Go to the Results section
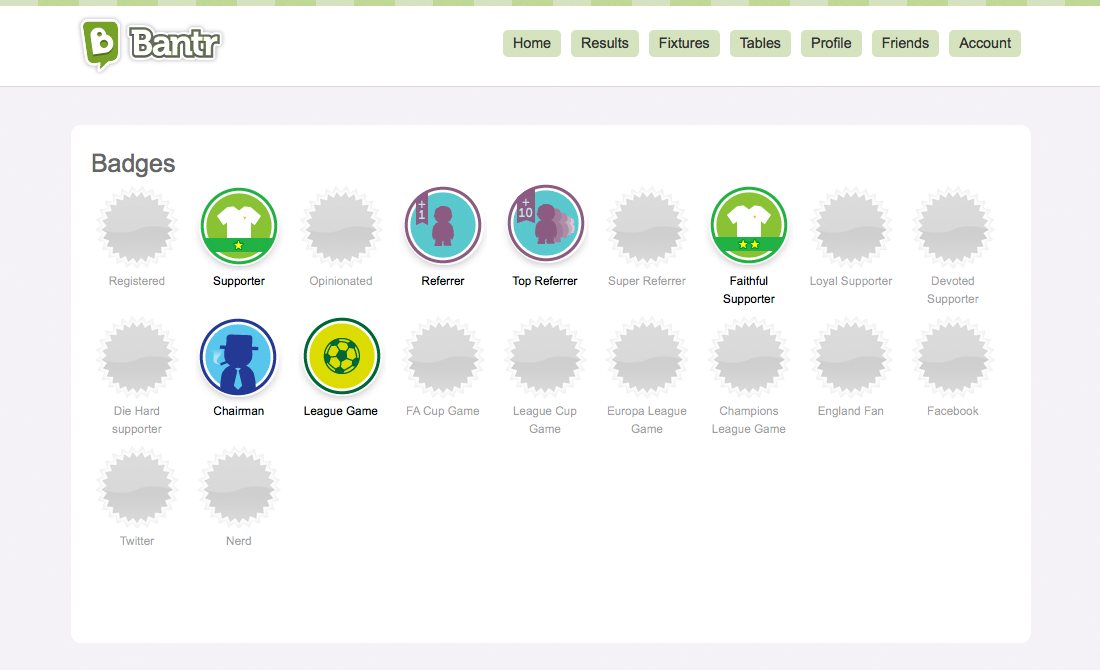The width and height of the screenshot is (1100, 670). pyautogui.click(x=605, y=43)
